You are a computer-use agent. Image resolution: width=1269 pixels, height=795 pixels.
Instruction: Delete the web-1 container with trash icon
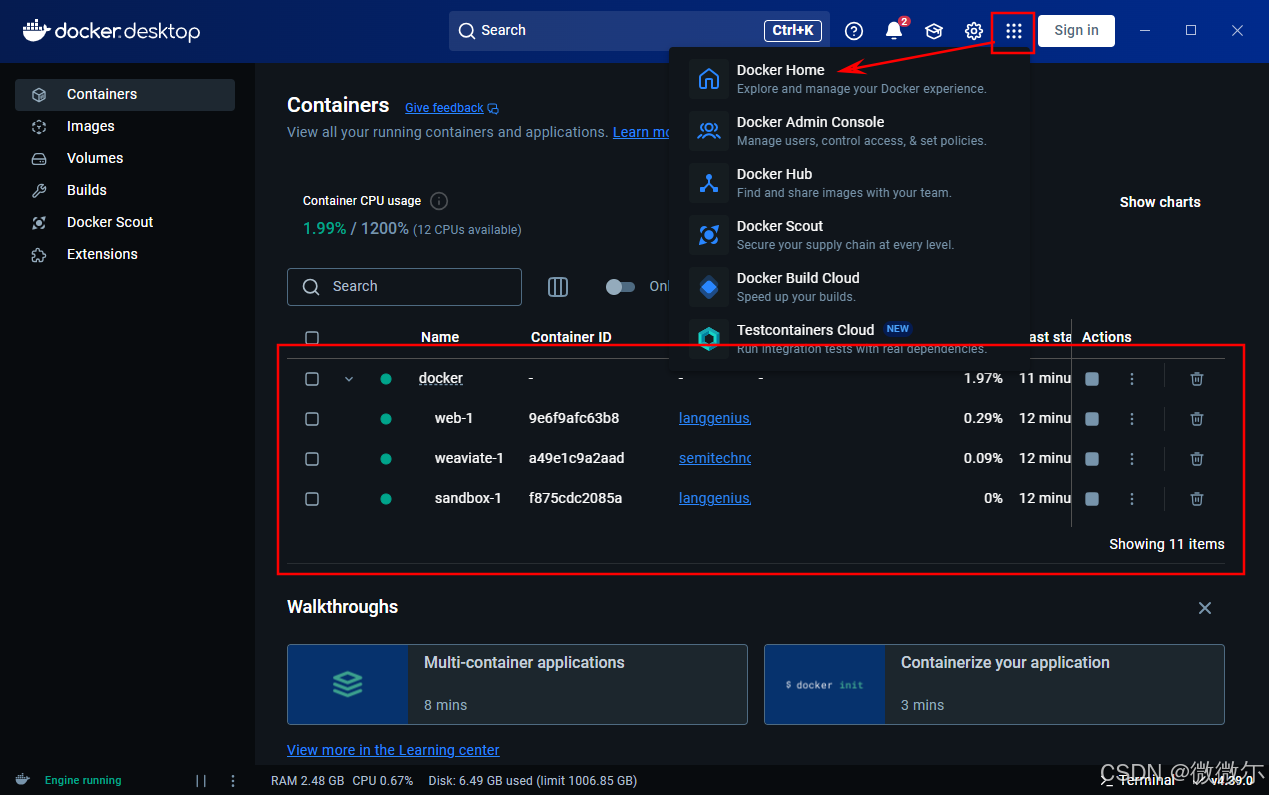point(1196,419)
